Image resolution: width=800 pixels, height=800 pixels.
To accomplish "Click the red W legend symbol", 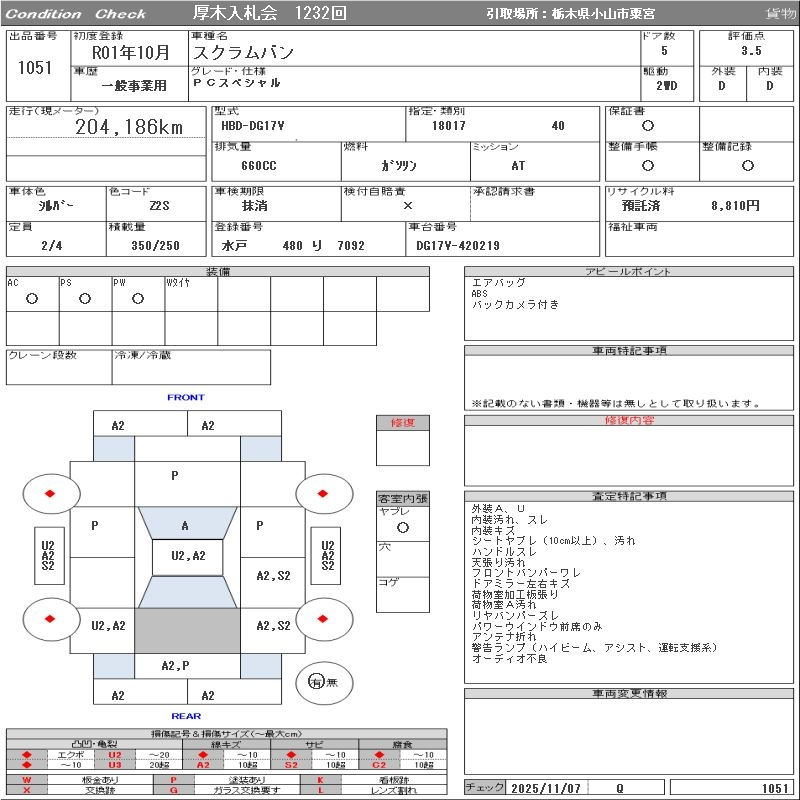I will click(x=27, y=779).
